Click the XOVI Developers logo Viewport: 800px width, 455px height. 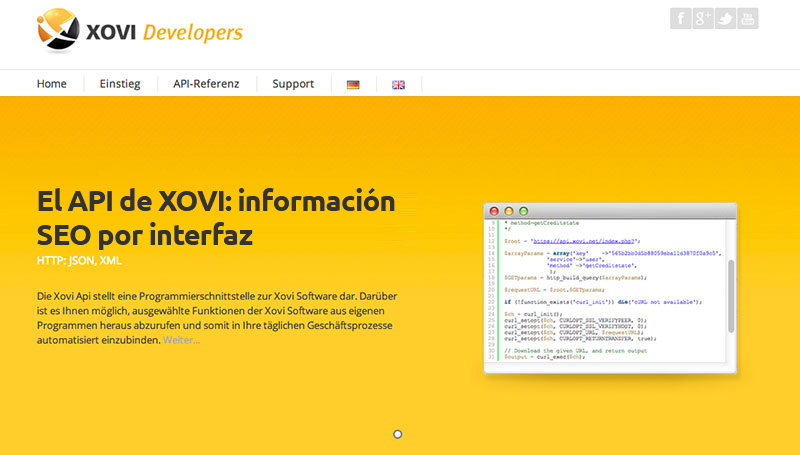point(140,31)
